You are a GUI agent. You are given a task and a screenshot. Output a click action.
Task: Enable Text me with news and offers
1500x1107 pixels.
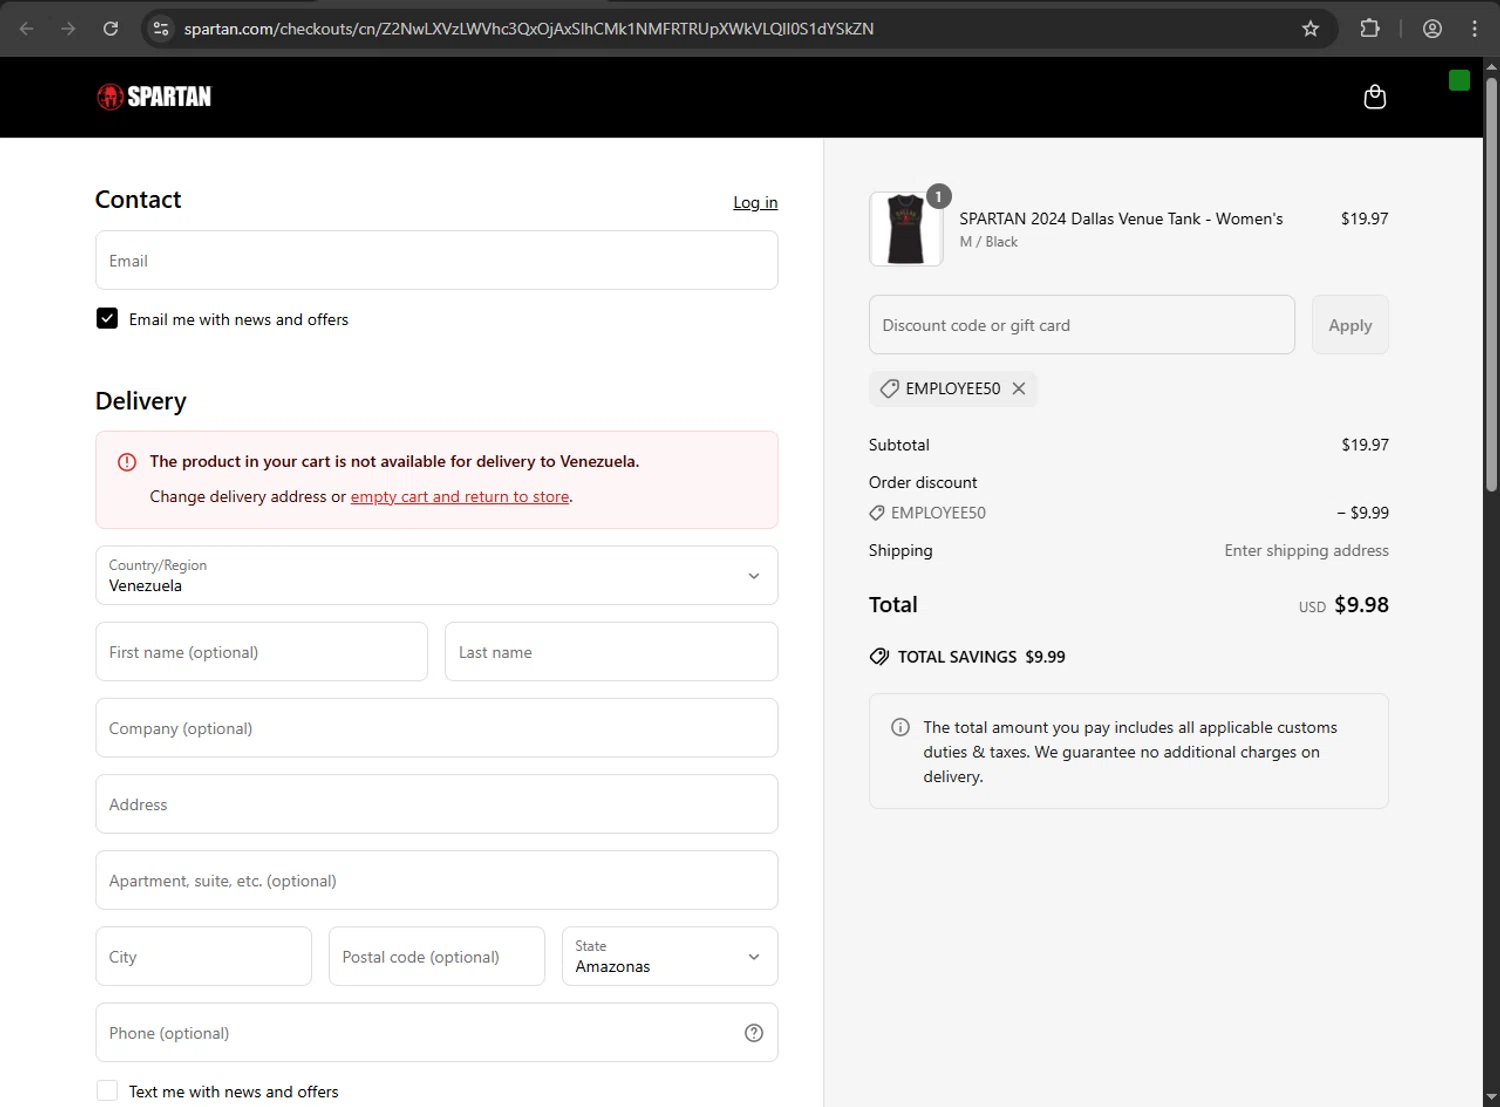tap(107, 1091)
